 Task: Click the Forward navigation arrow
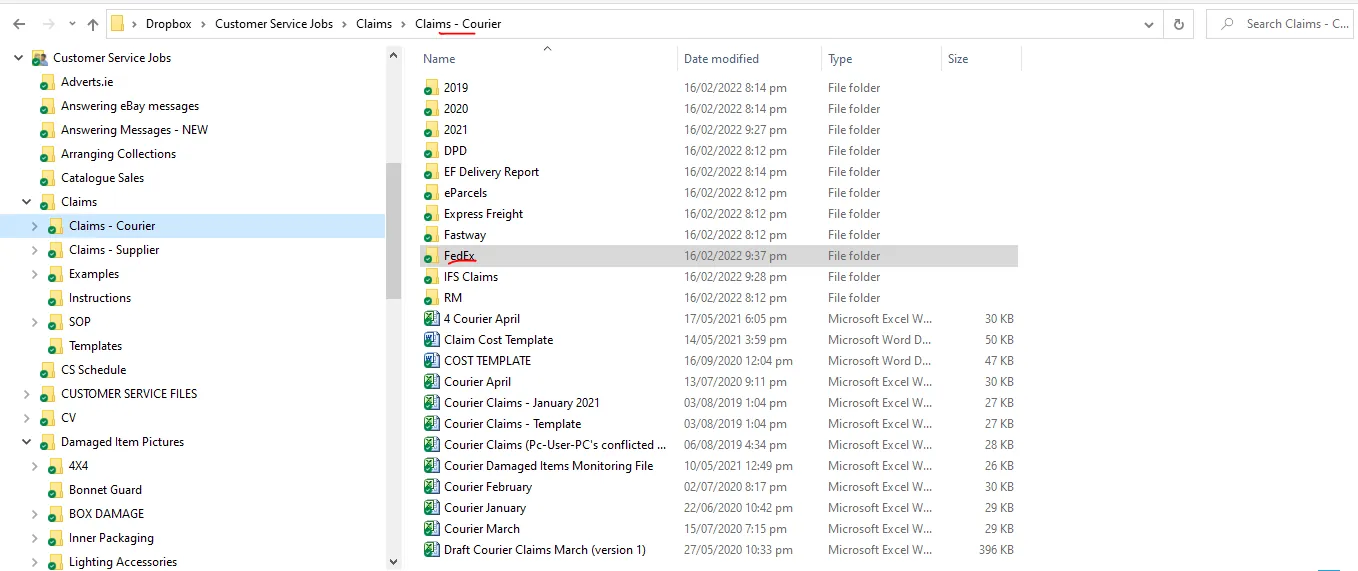coord(49,24)
